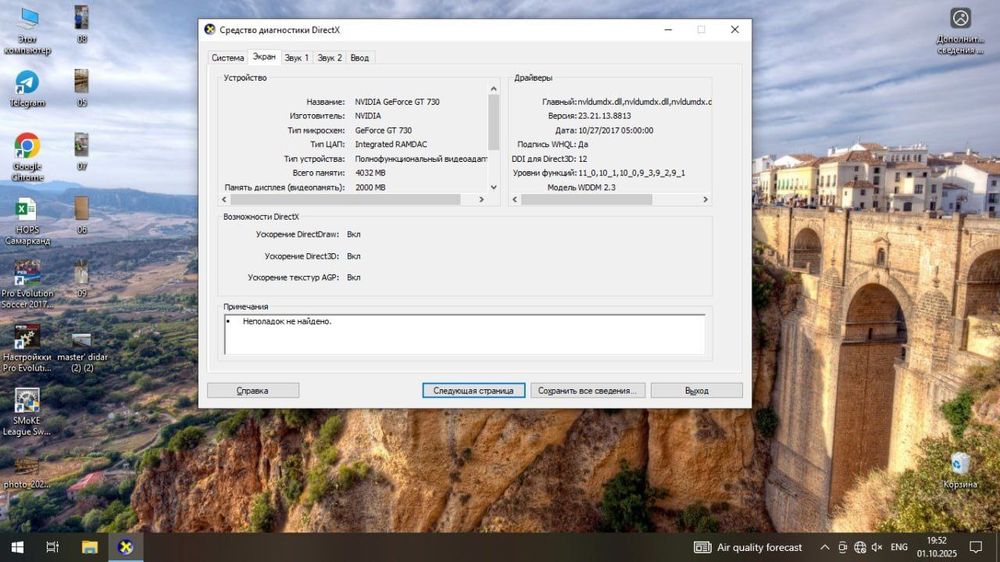
Task: Open Task View on the taskbar
Action: pyautogui.click(x=53, y=547)
